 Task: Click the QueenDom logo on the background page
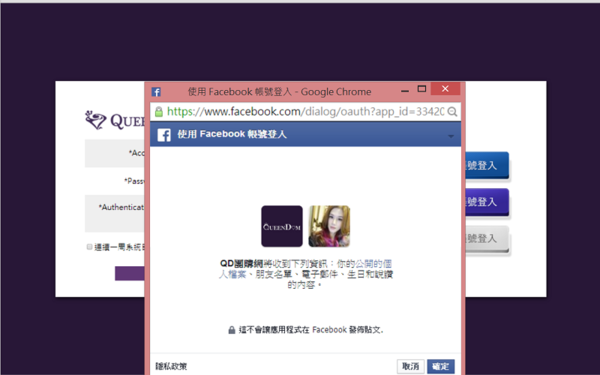tap(115, 121)
